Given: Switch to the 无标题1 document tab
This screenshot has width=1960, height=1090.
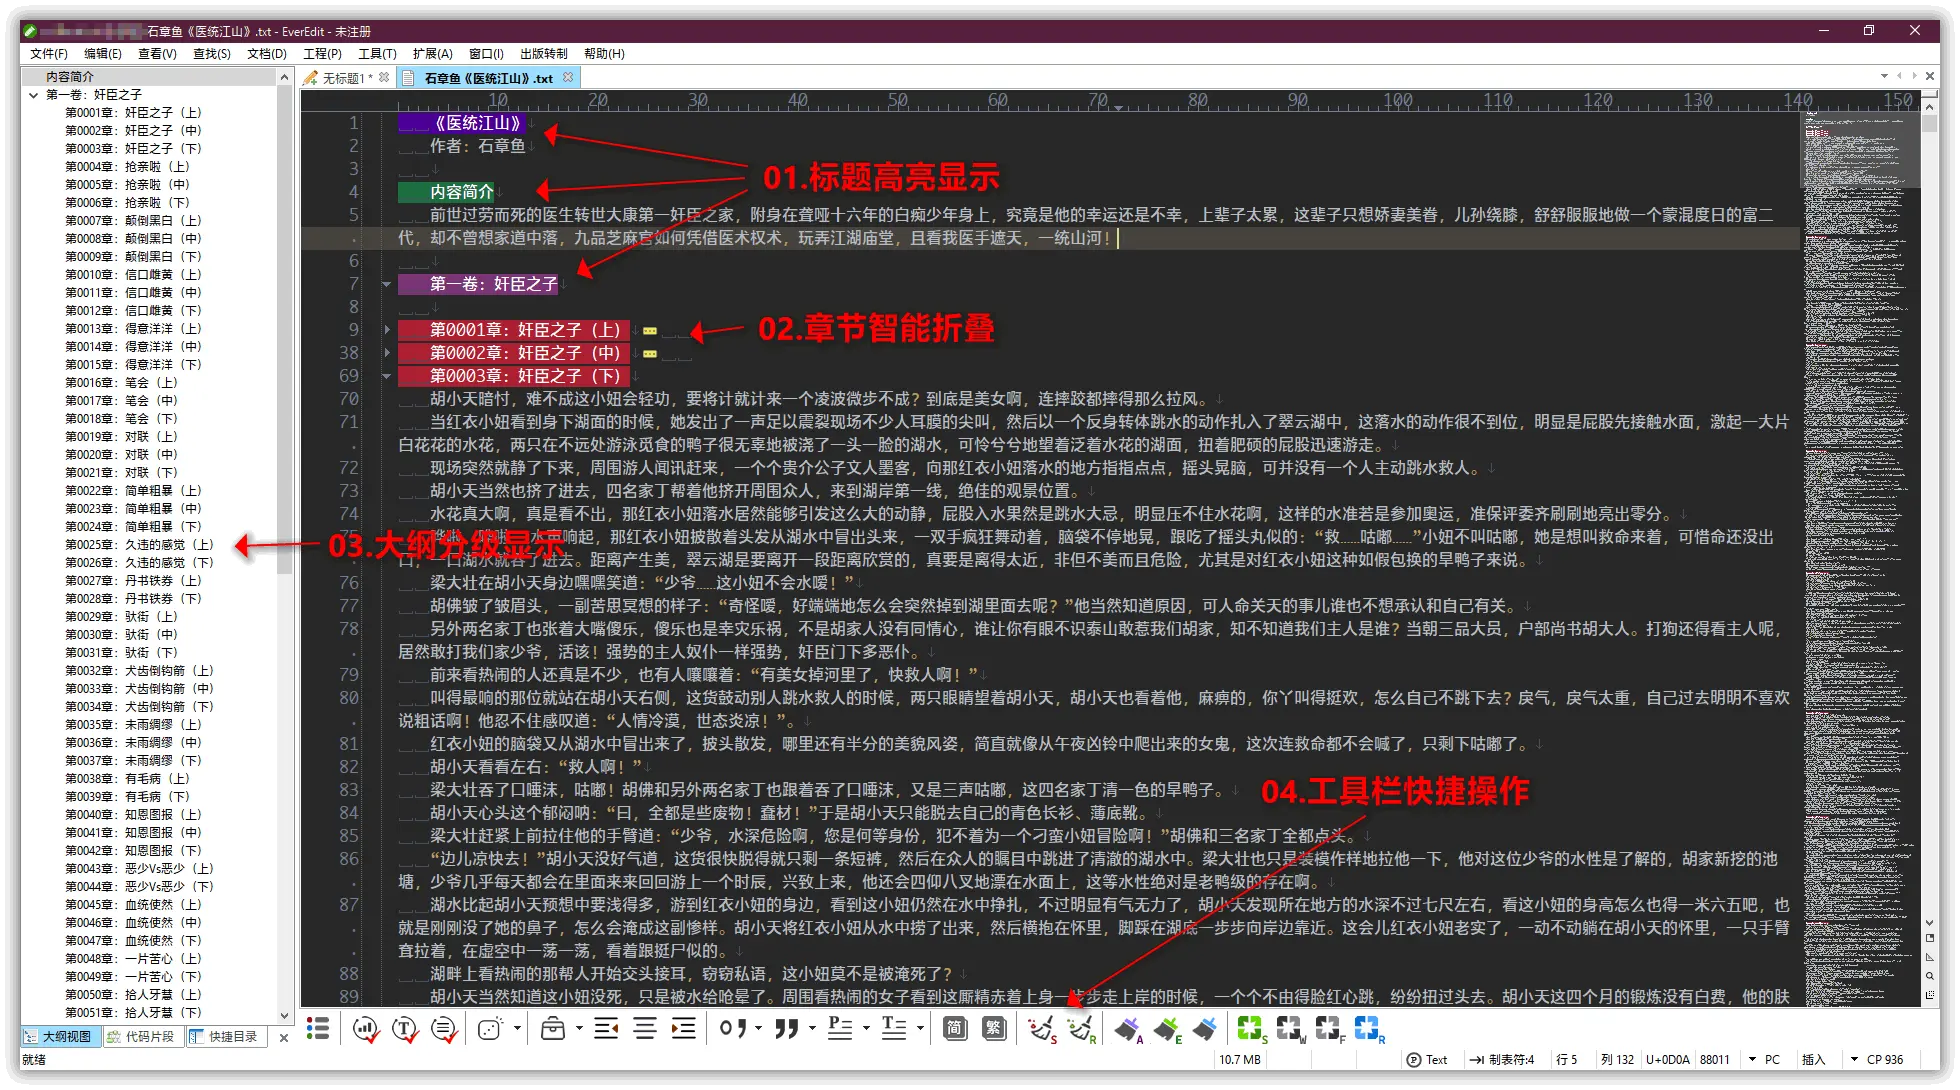Looking at the screenshot, I should coord(346,78).
